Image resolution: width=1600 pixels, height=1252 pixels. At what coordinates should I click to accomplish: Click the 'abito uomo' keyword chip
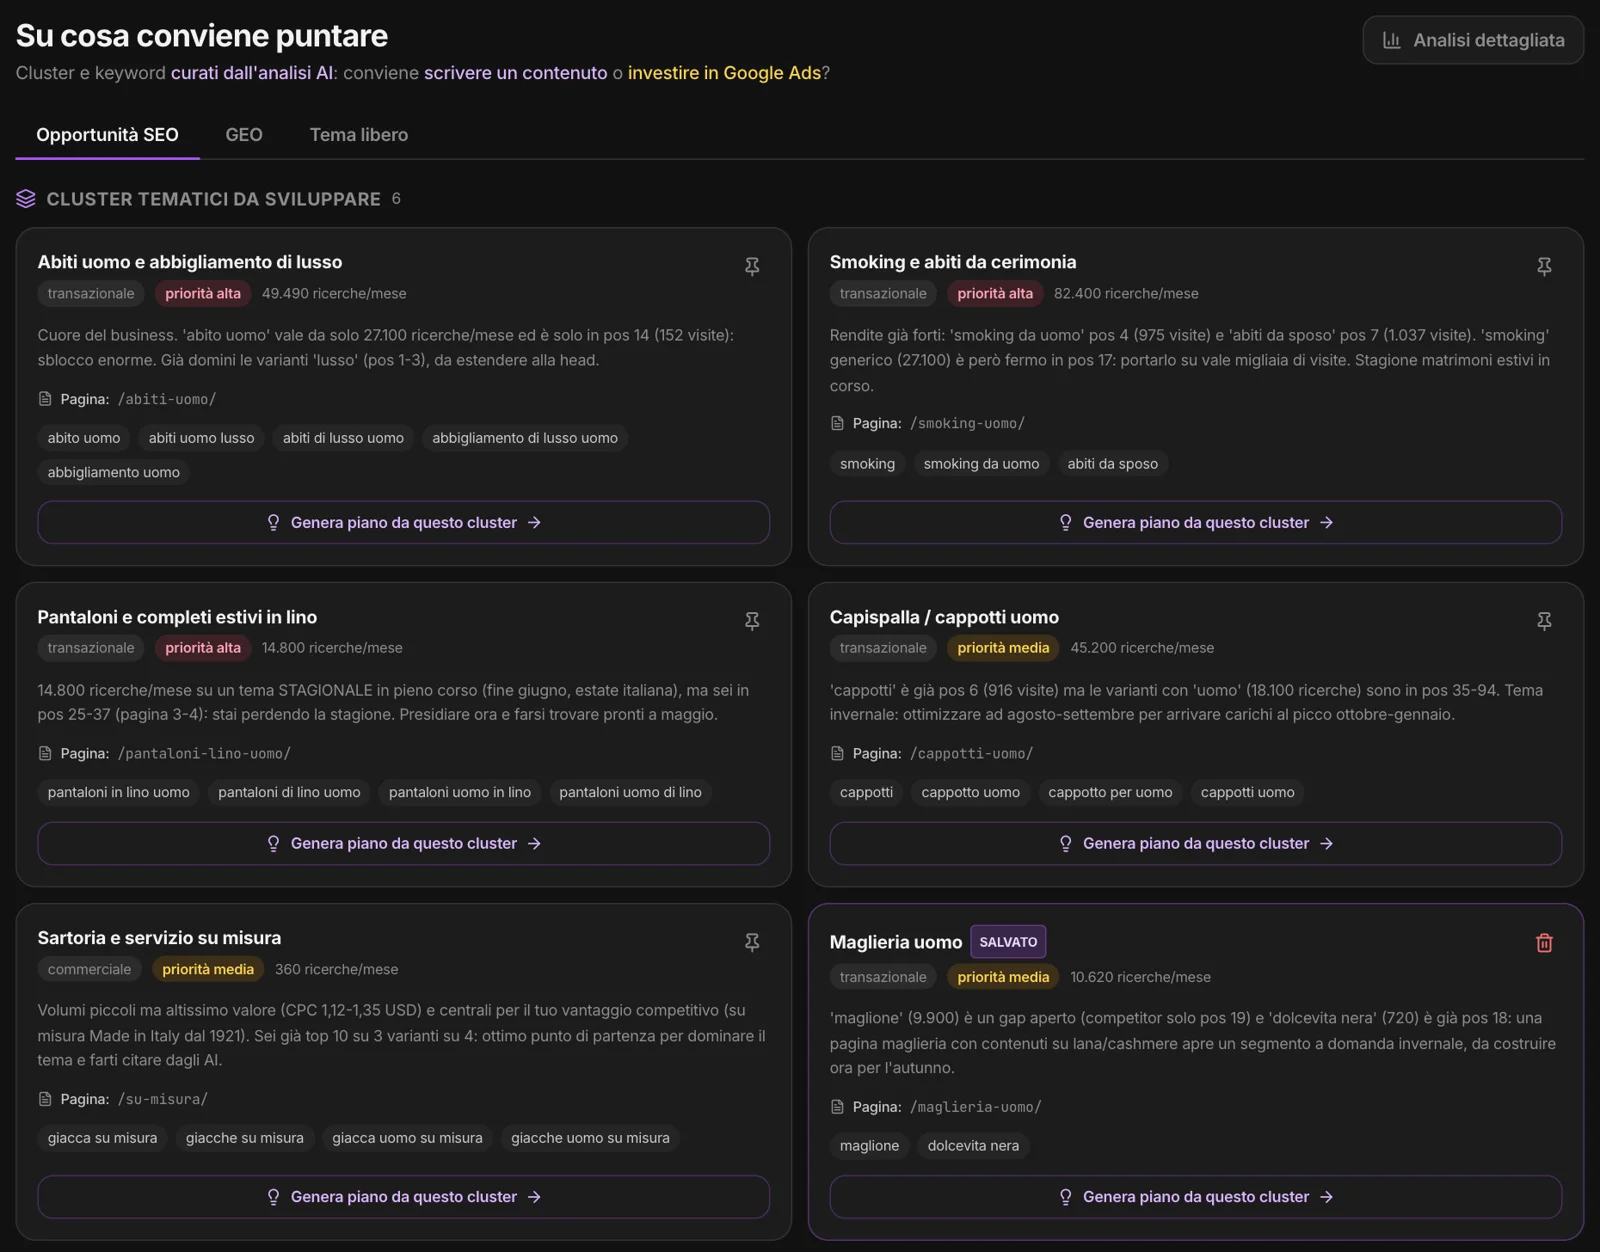84,438
